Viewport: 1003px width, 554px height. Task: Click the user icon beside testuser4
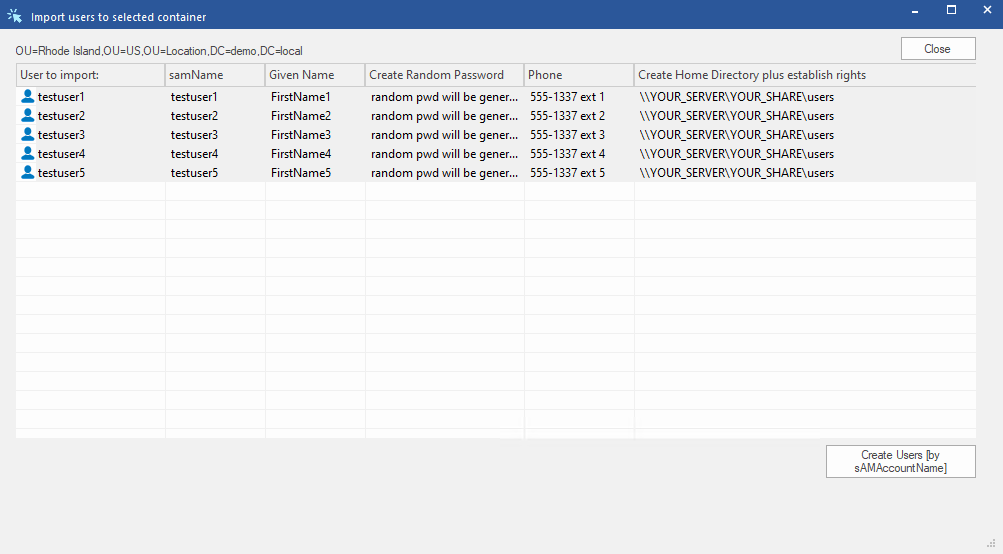pos(28,154)
